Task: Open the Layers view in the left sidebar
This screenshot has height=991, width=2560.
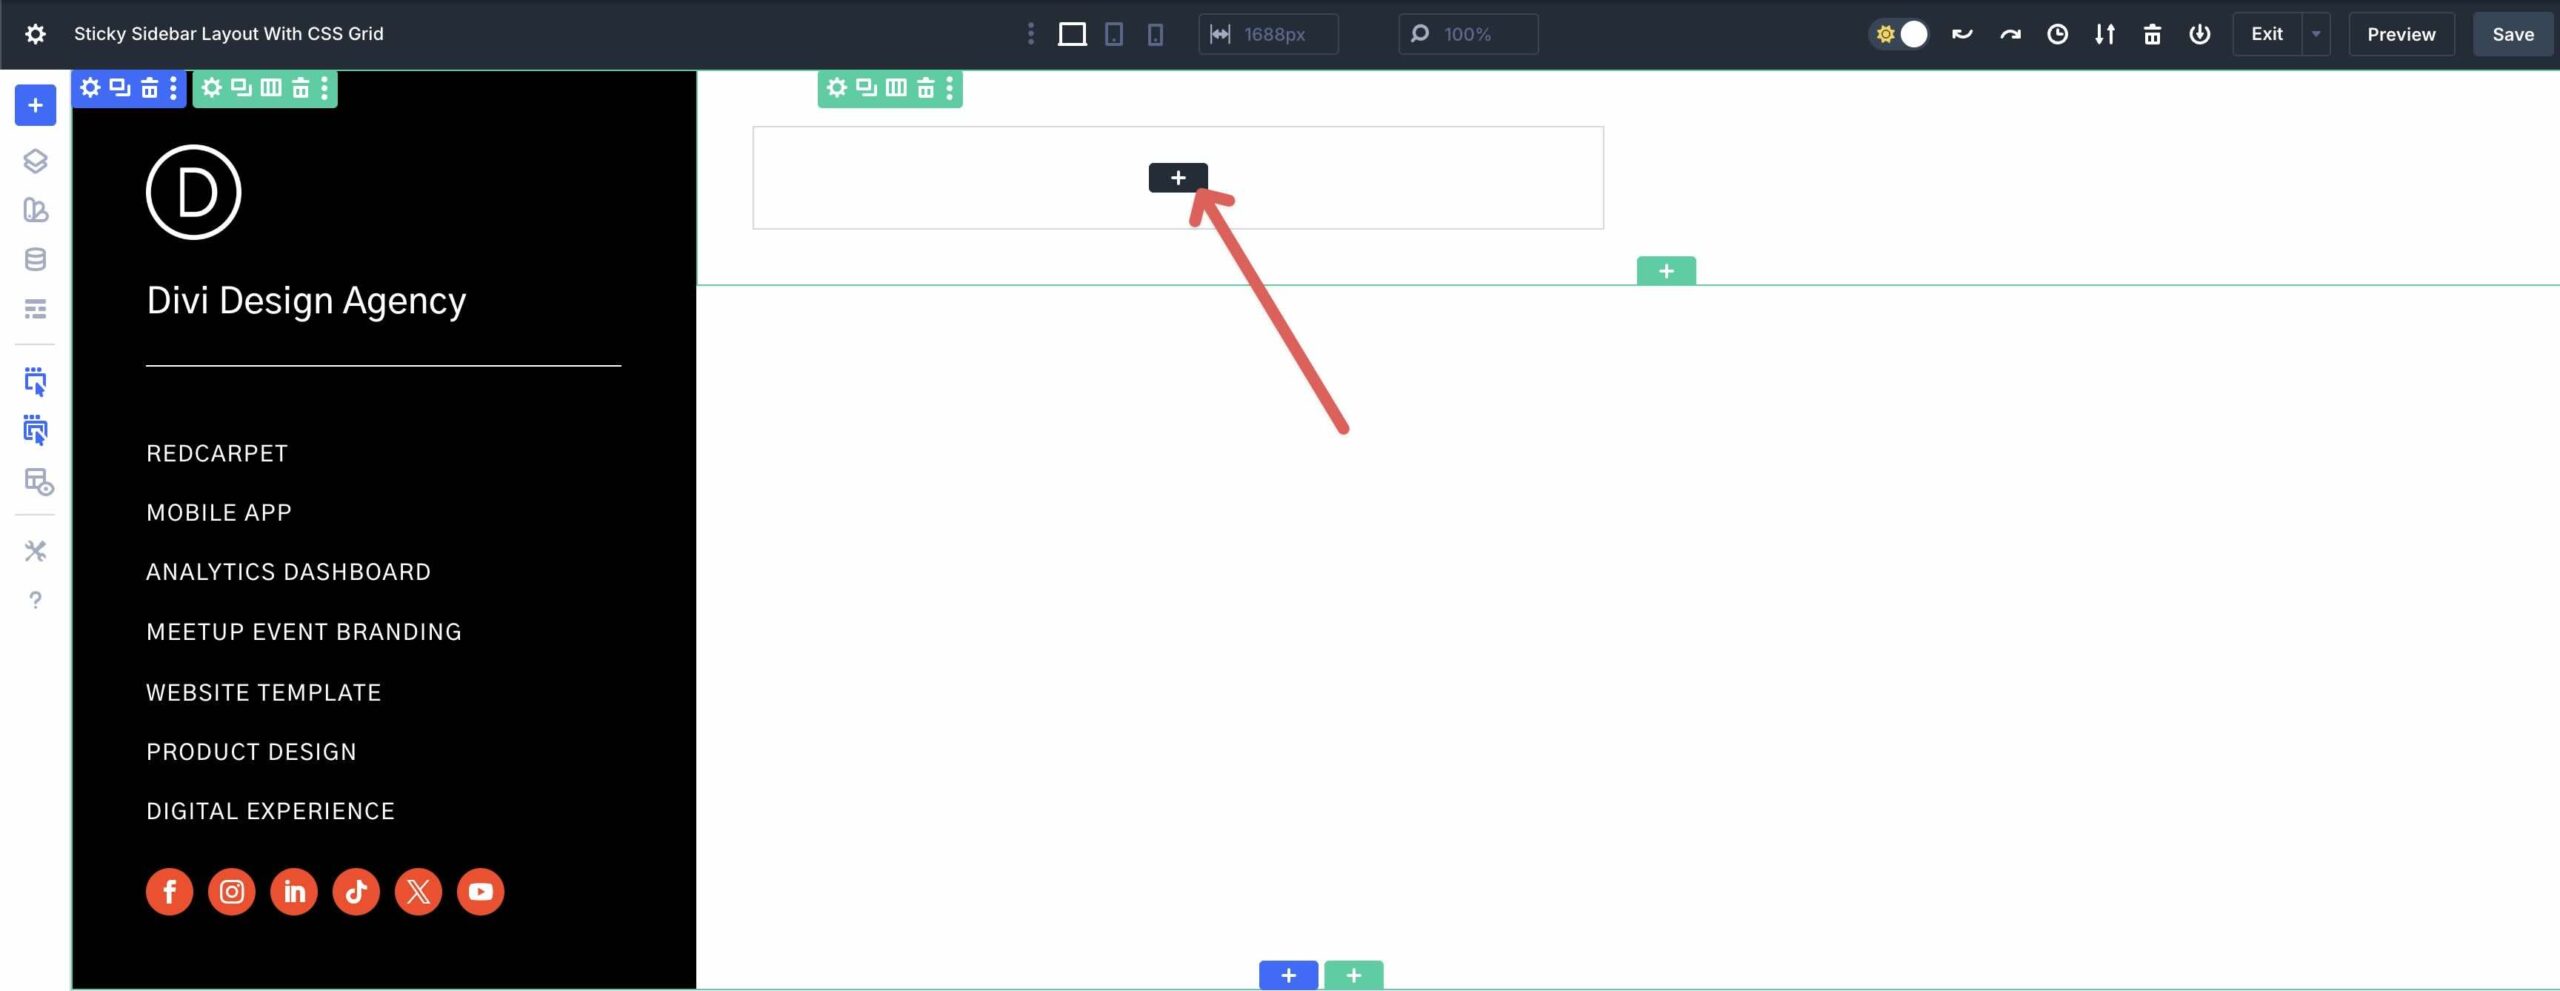Action: click(x=35, y=161)
